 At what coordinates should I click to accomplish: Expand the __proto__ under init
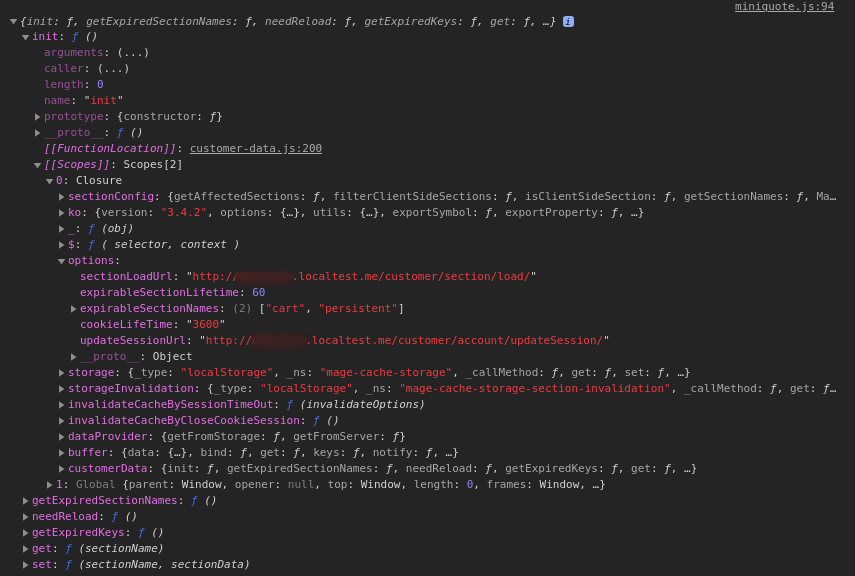(x=38, y=132)
